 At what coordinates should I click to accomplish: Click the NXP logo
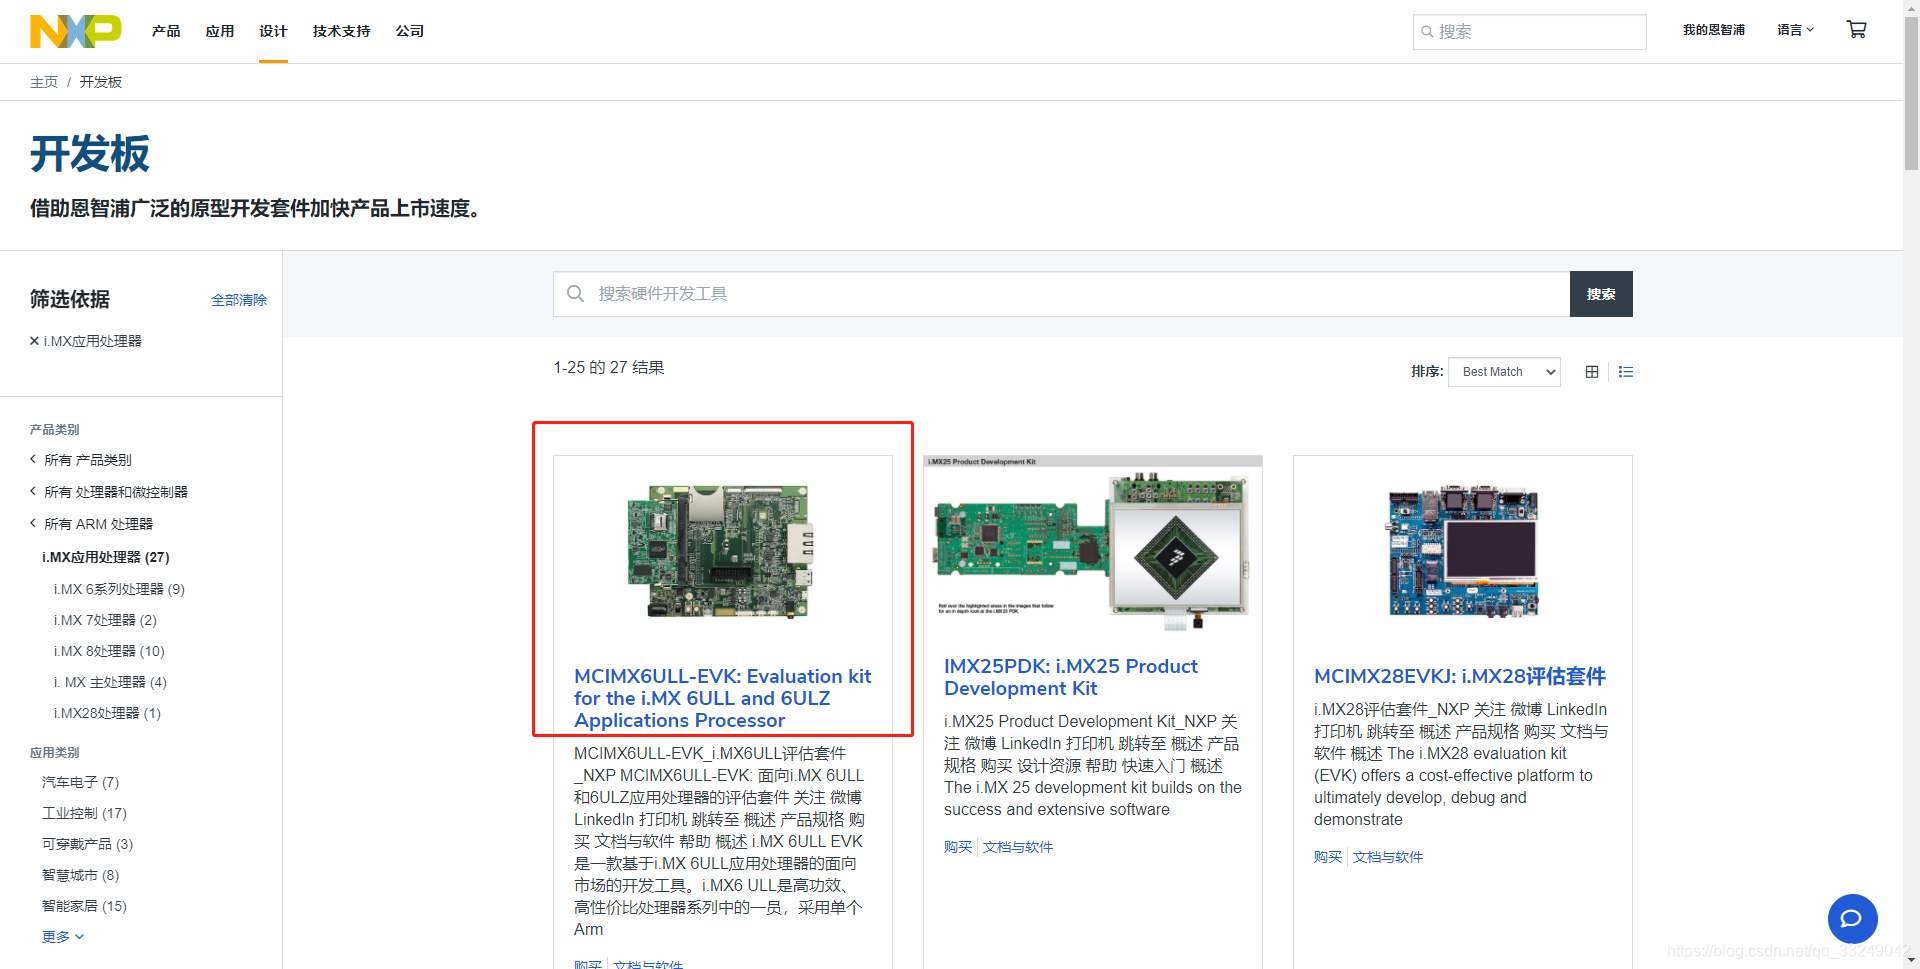(x=75, y=31)
